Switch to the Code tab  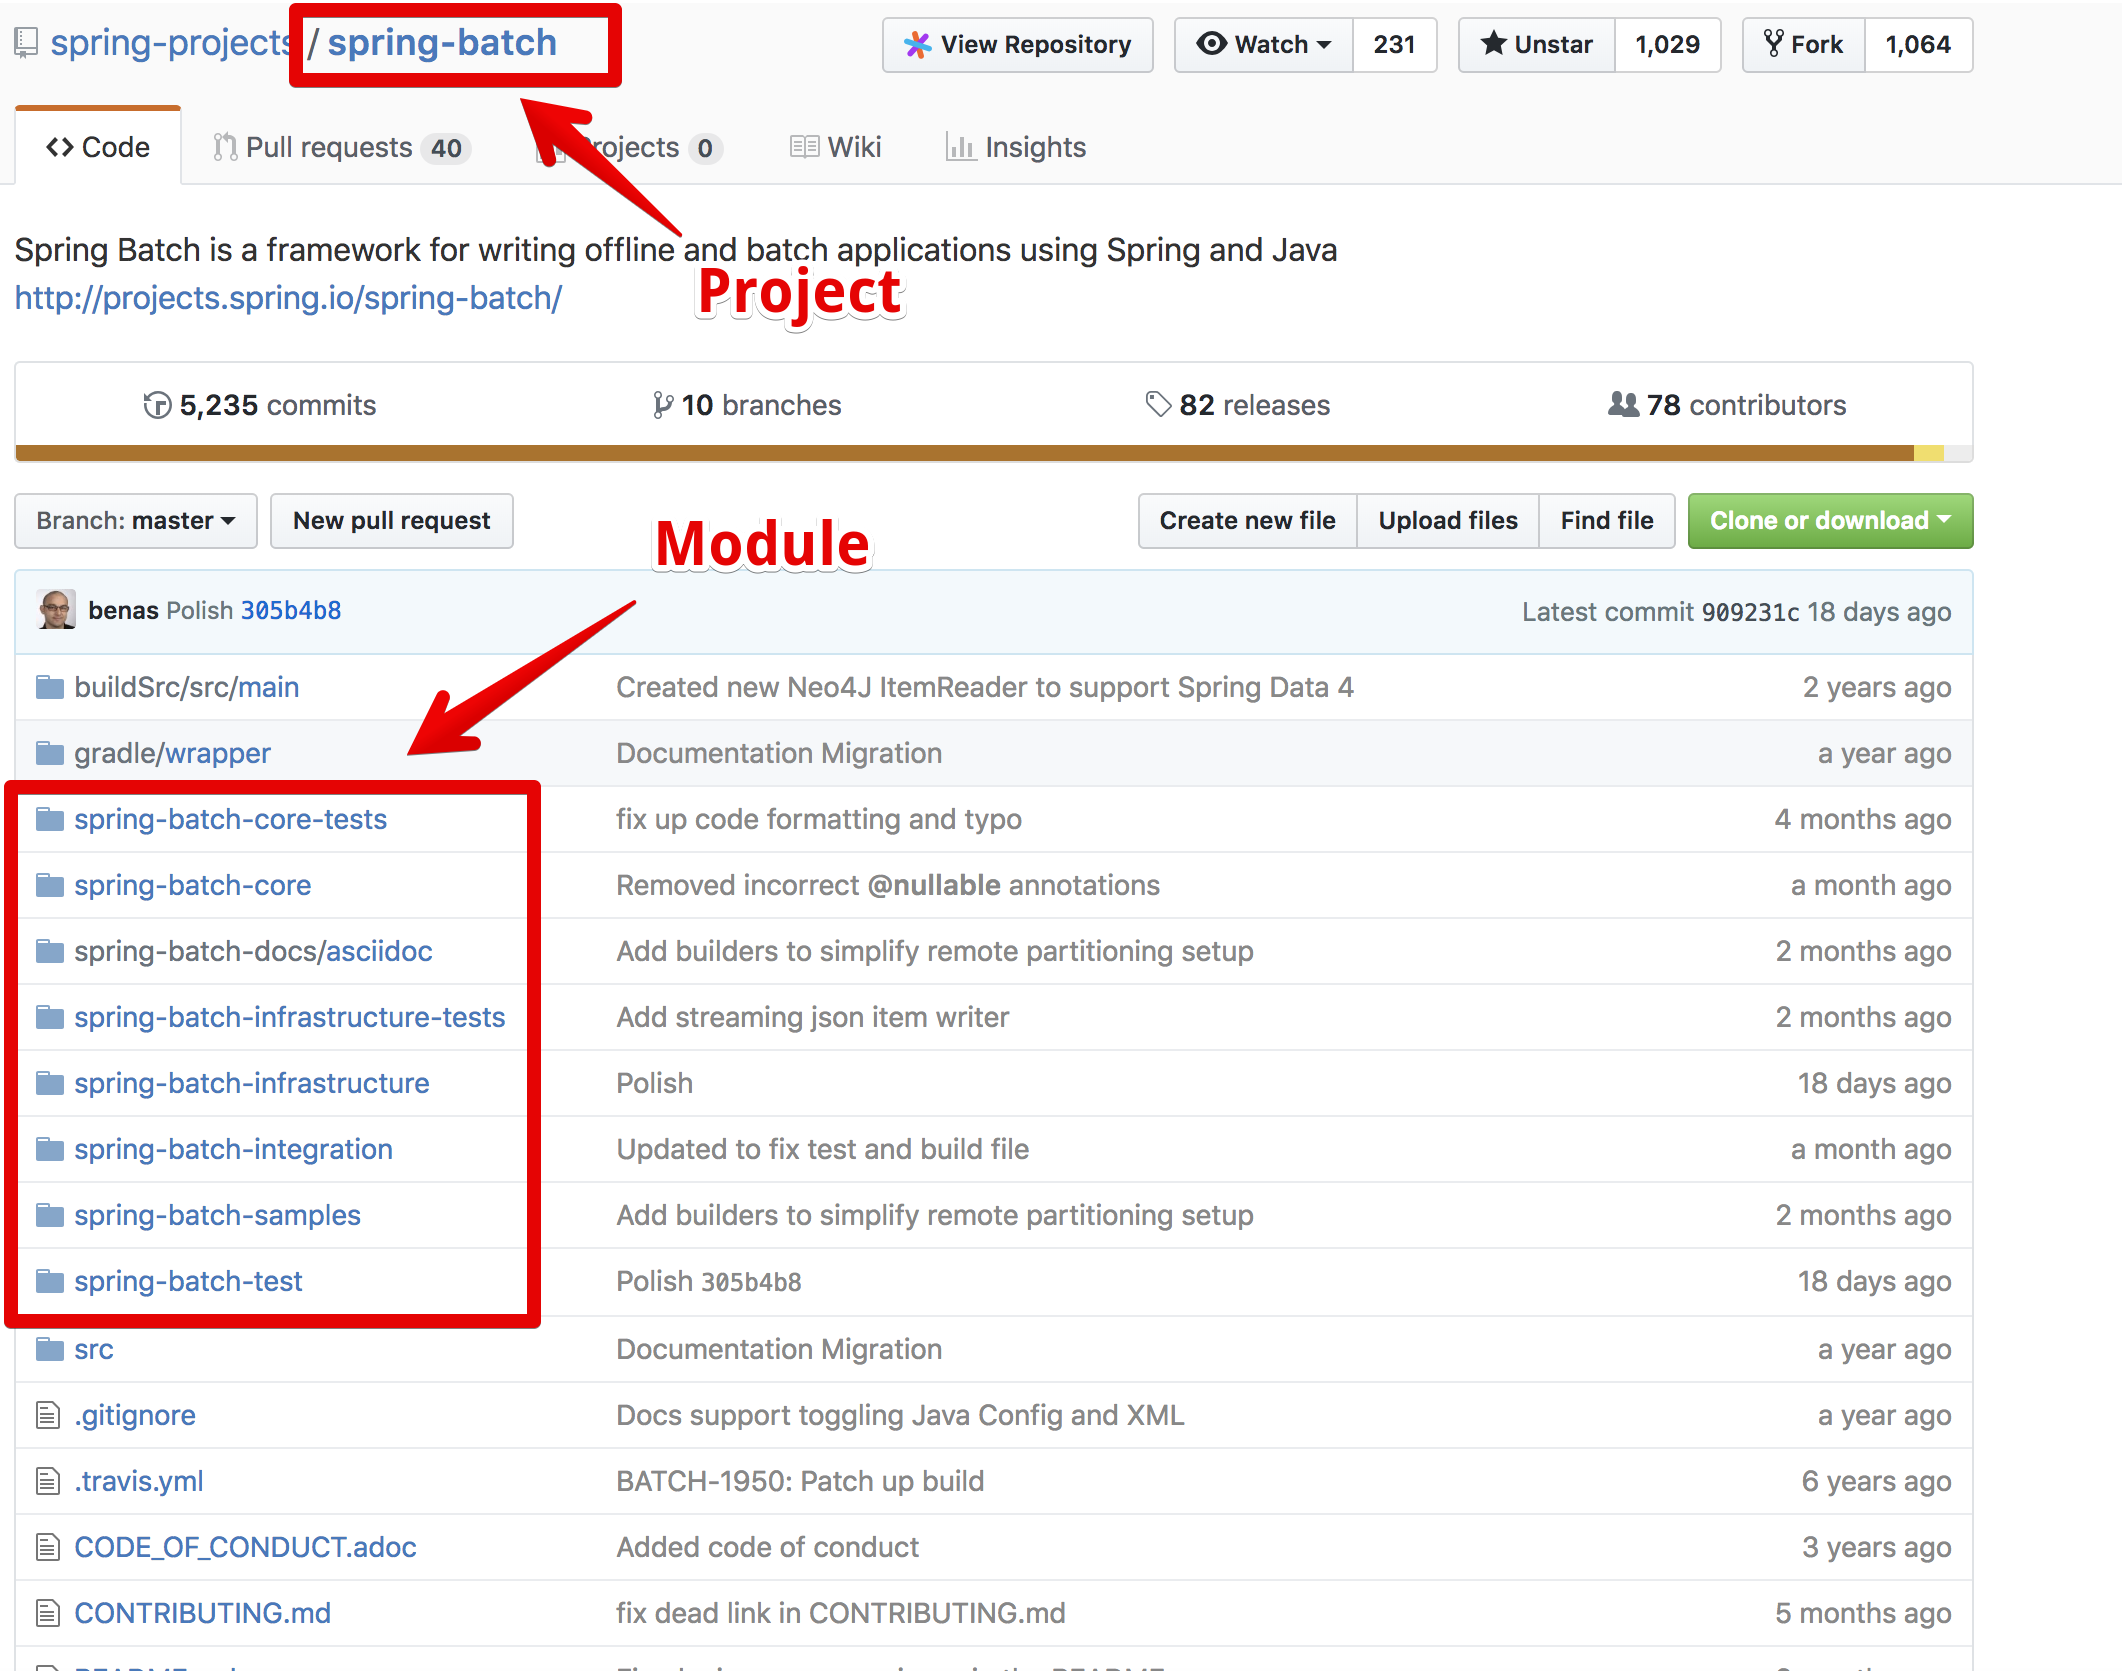[98, 147]
